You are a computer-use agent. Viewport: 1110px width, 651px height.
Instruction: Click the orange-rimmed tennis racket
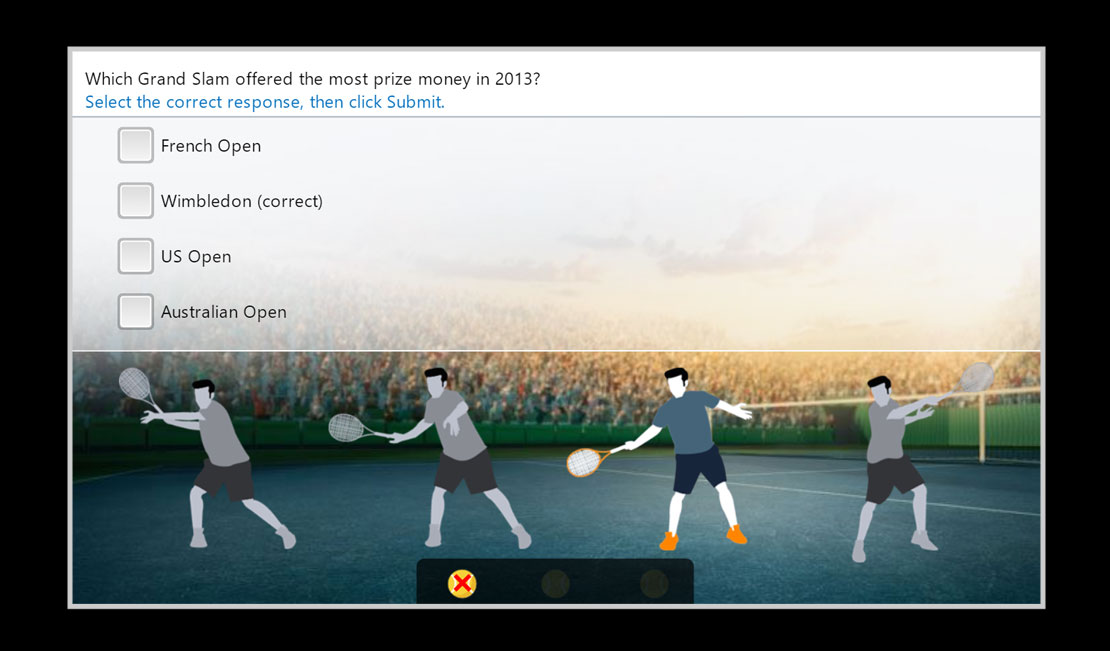point(588,462)
